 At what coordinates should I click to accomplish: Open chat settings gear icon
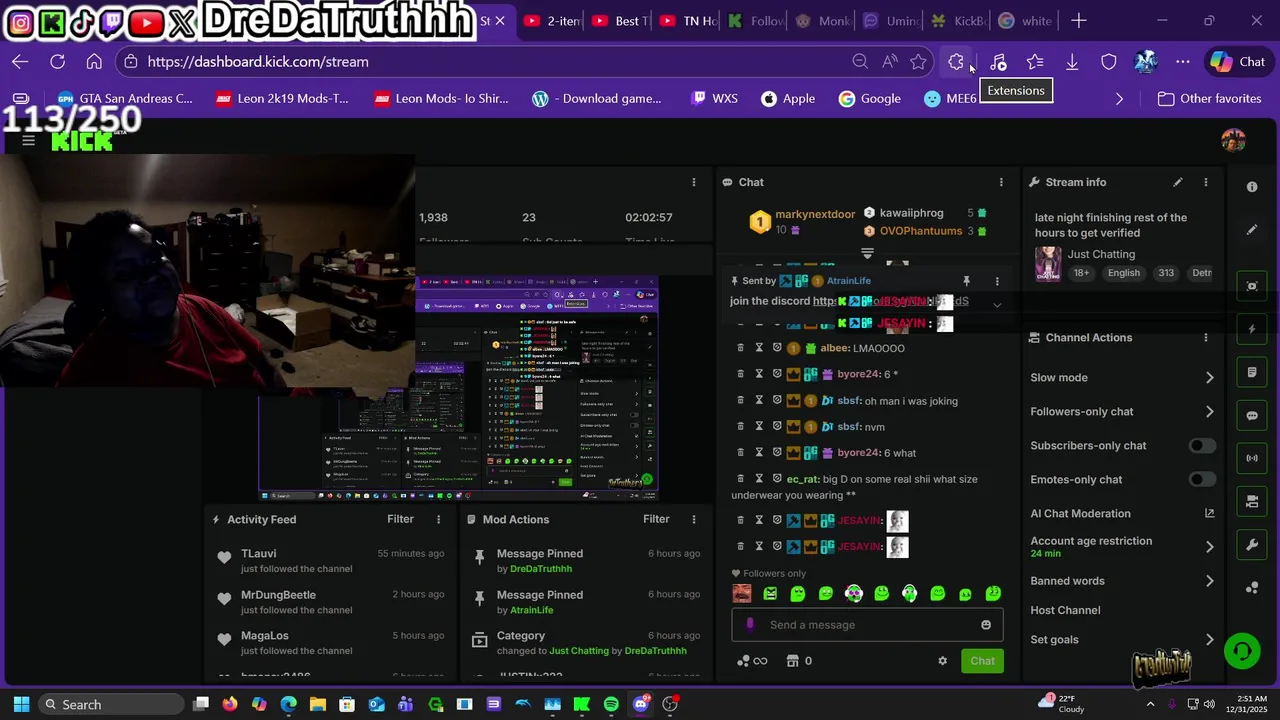[x=942, y=661]
